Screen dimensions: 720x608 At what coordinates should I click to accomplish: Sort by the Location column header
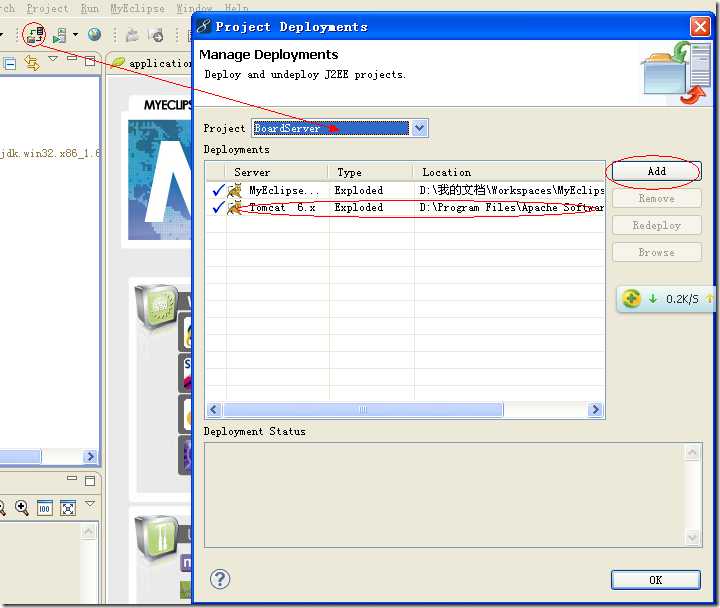point(509,172)
